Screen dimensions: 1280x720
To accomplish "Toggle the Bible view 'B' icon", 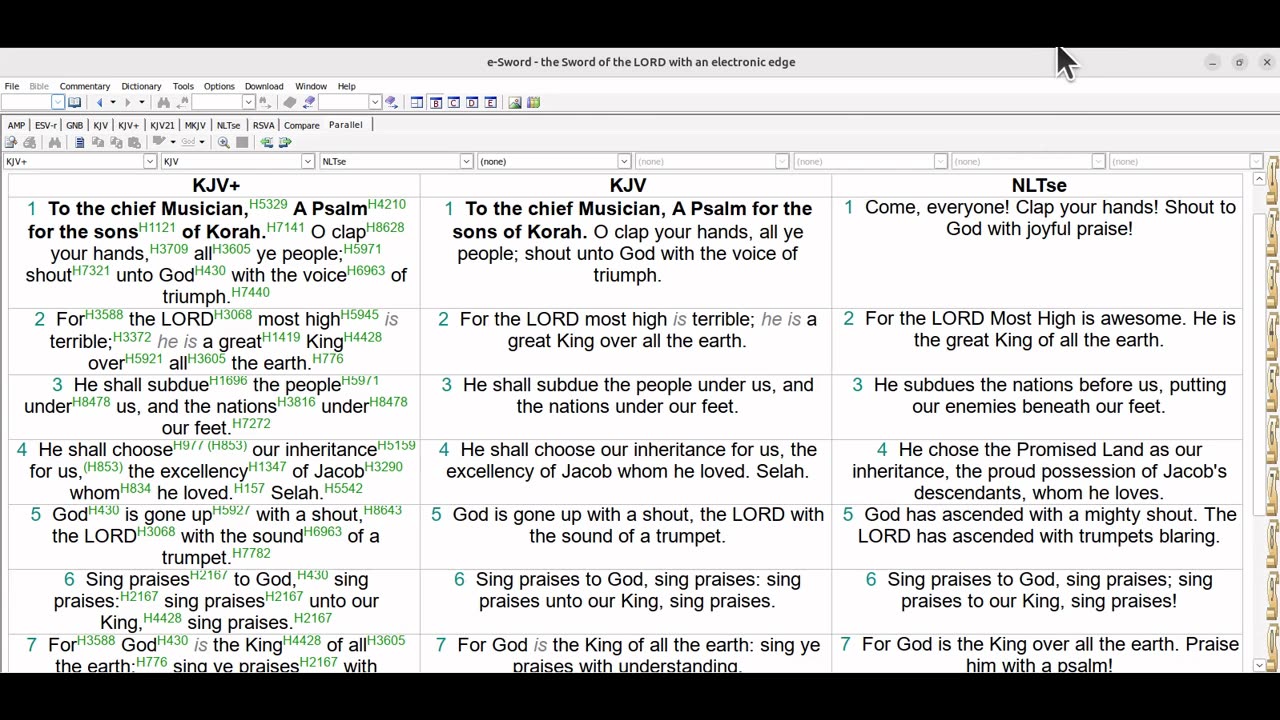I will click(436, 102).
